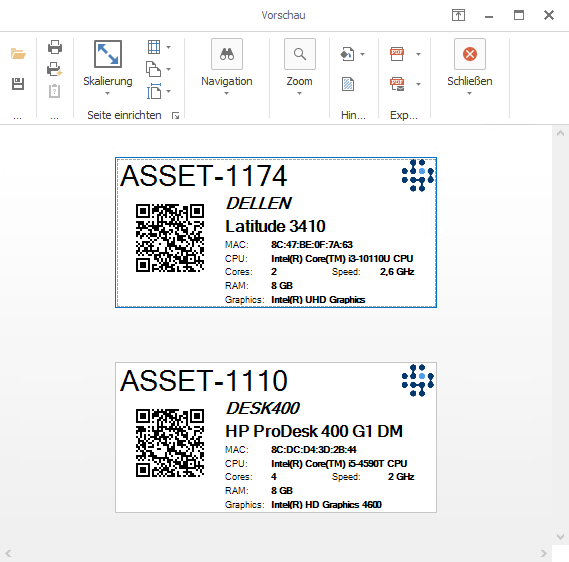Click the Navigation binoculars icon
This screenshot has width=569, height=562.
227,54
